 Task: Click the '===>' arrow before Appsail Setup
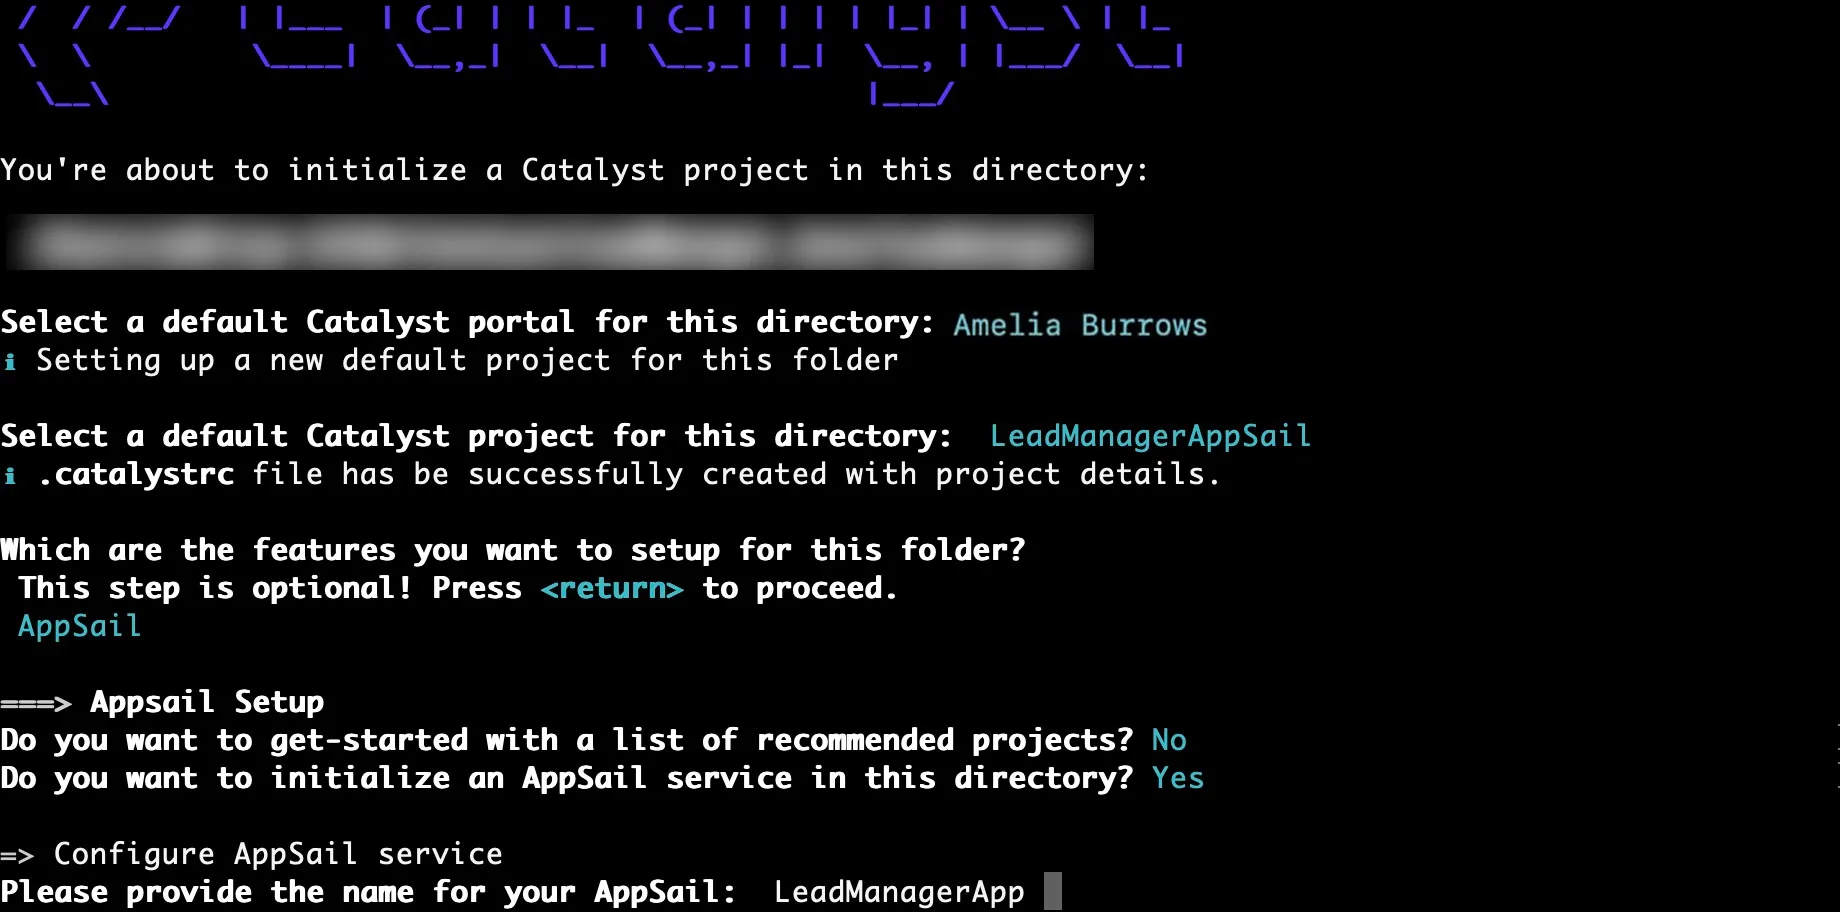[36, 704]
